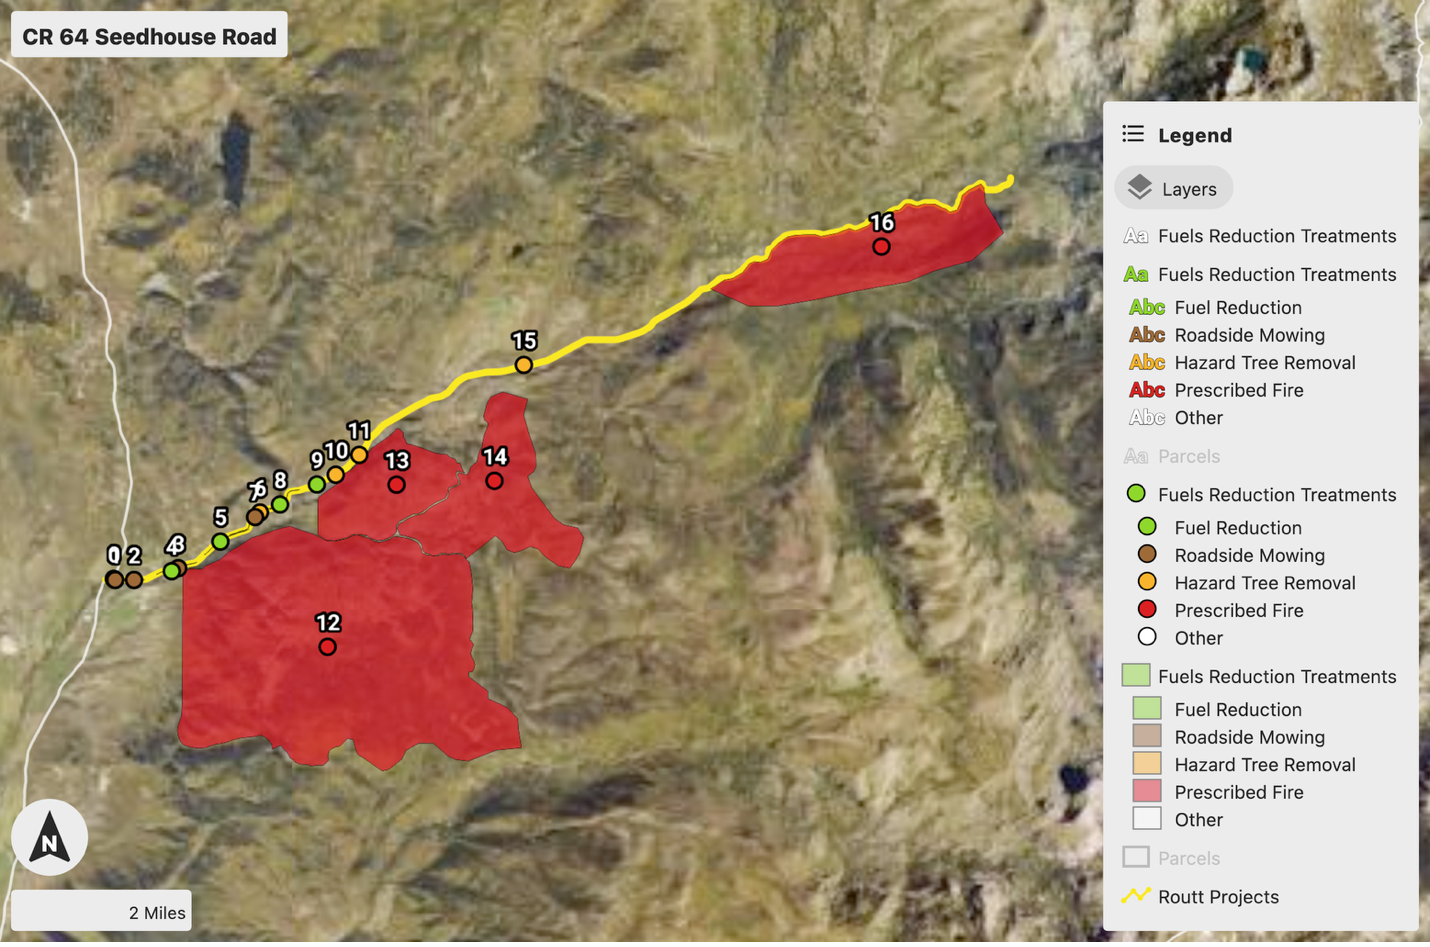Click the north arrow compass icon
1430x947 pixels.
click(x=49, y=838)
